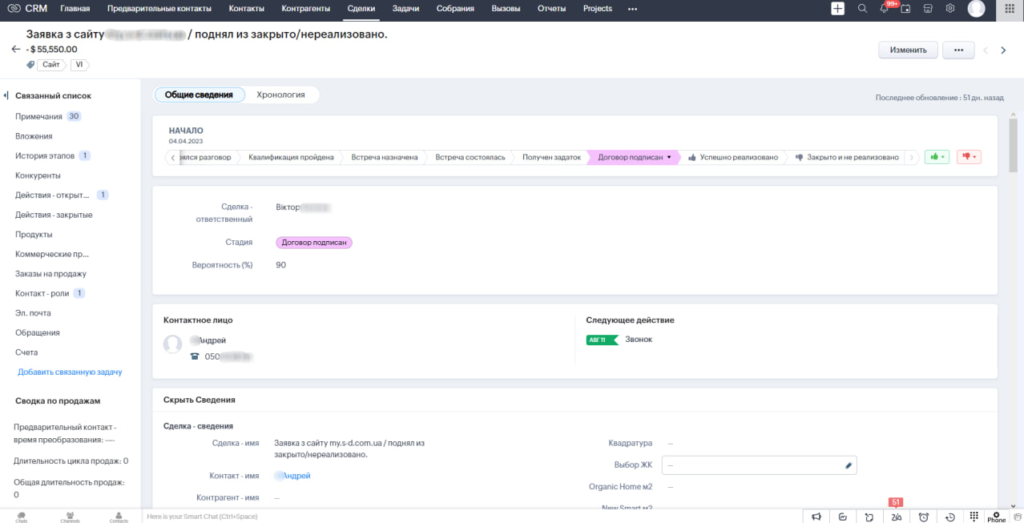Open Вложения related list
This screenshot has height=523, width=1024.
point(34,136)
